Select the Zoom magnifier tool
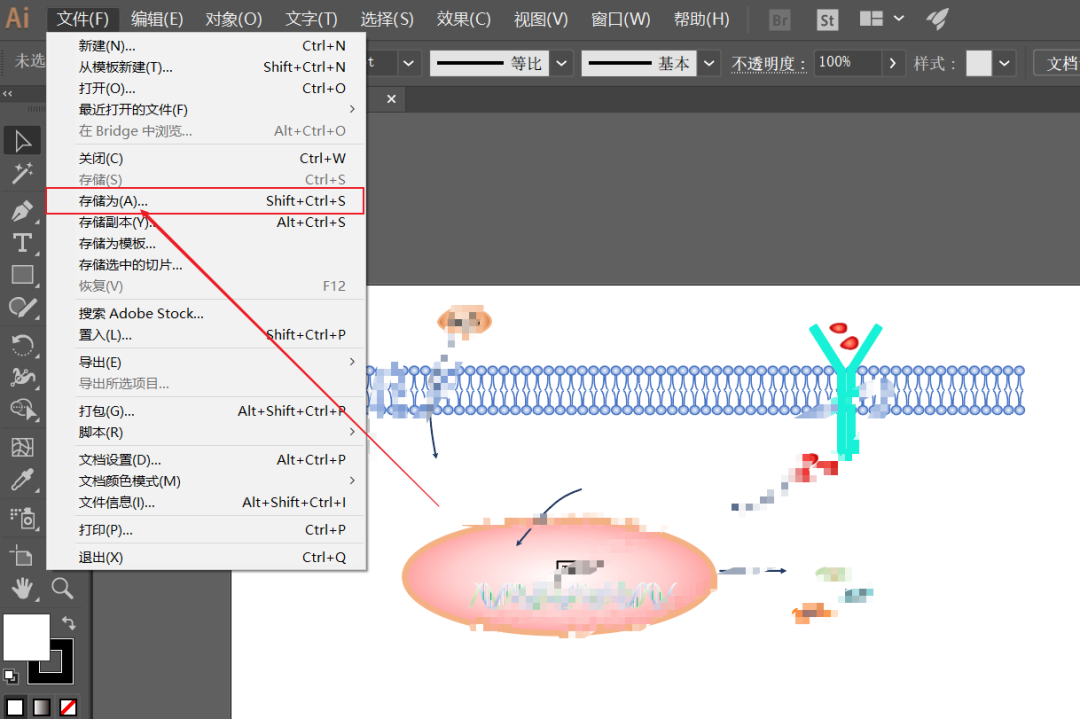 click(62, 588)
